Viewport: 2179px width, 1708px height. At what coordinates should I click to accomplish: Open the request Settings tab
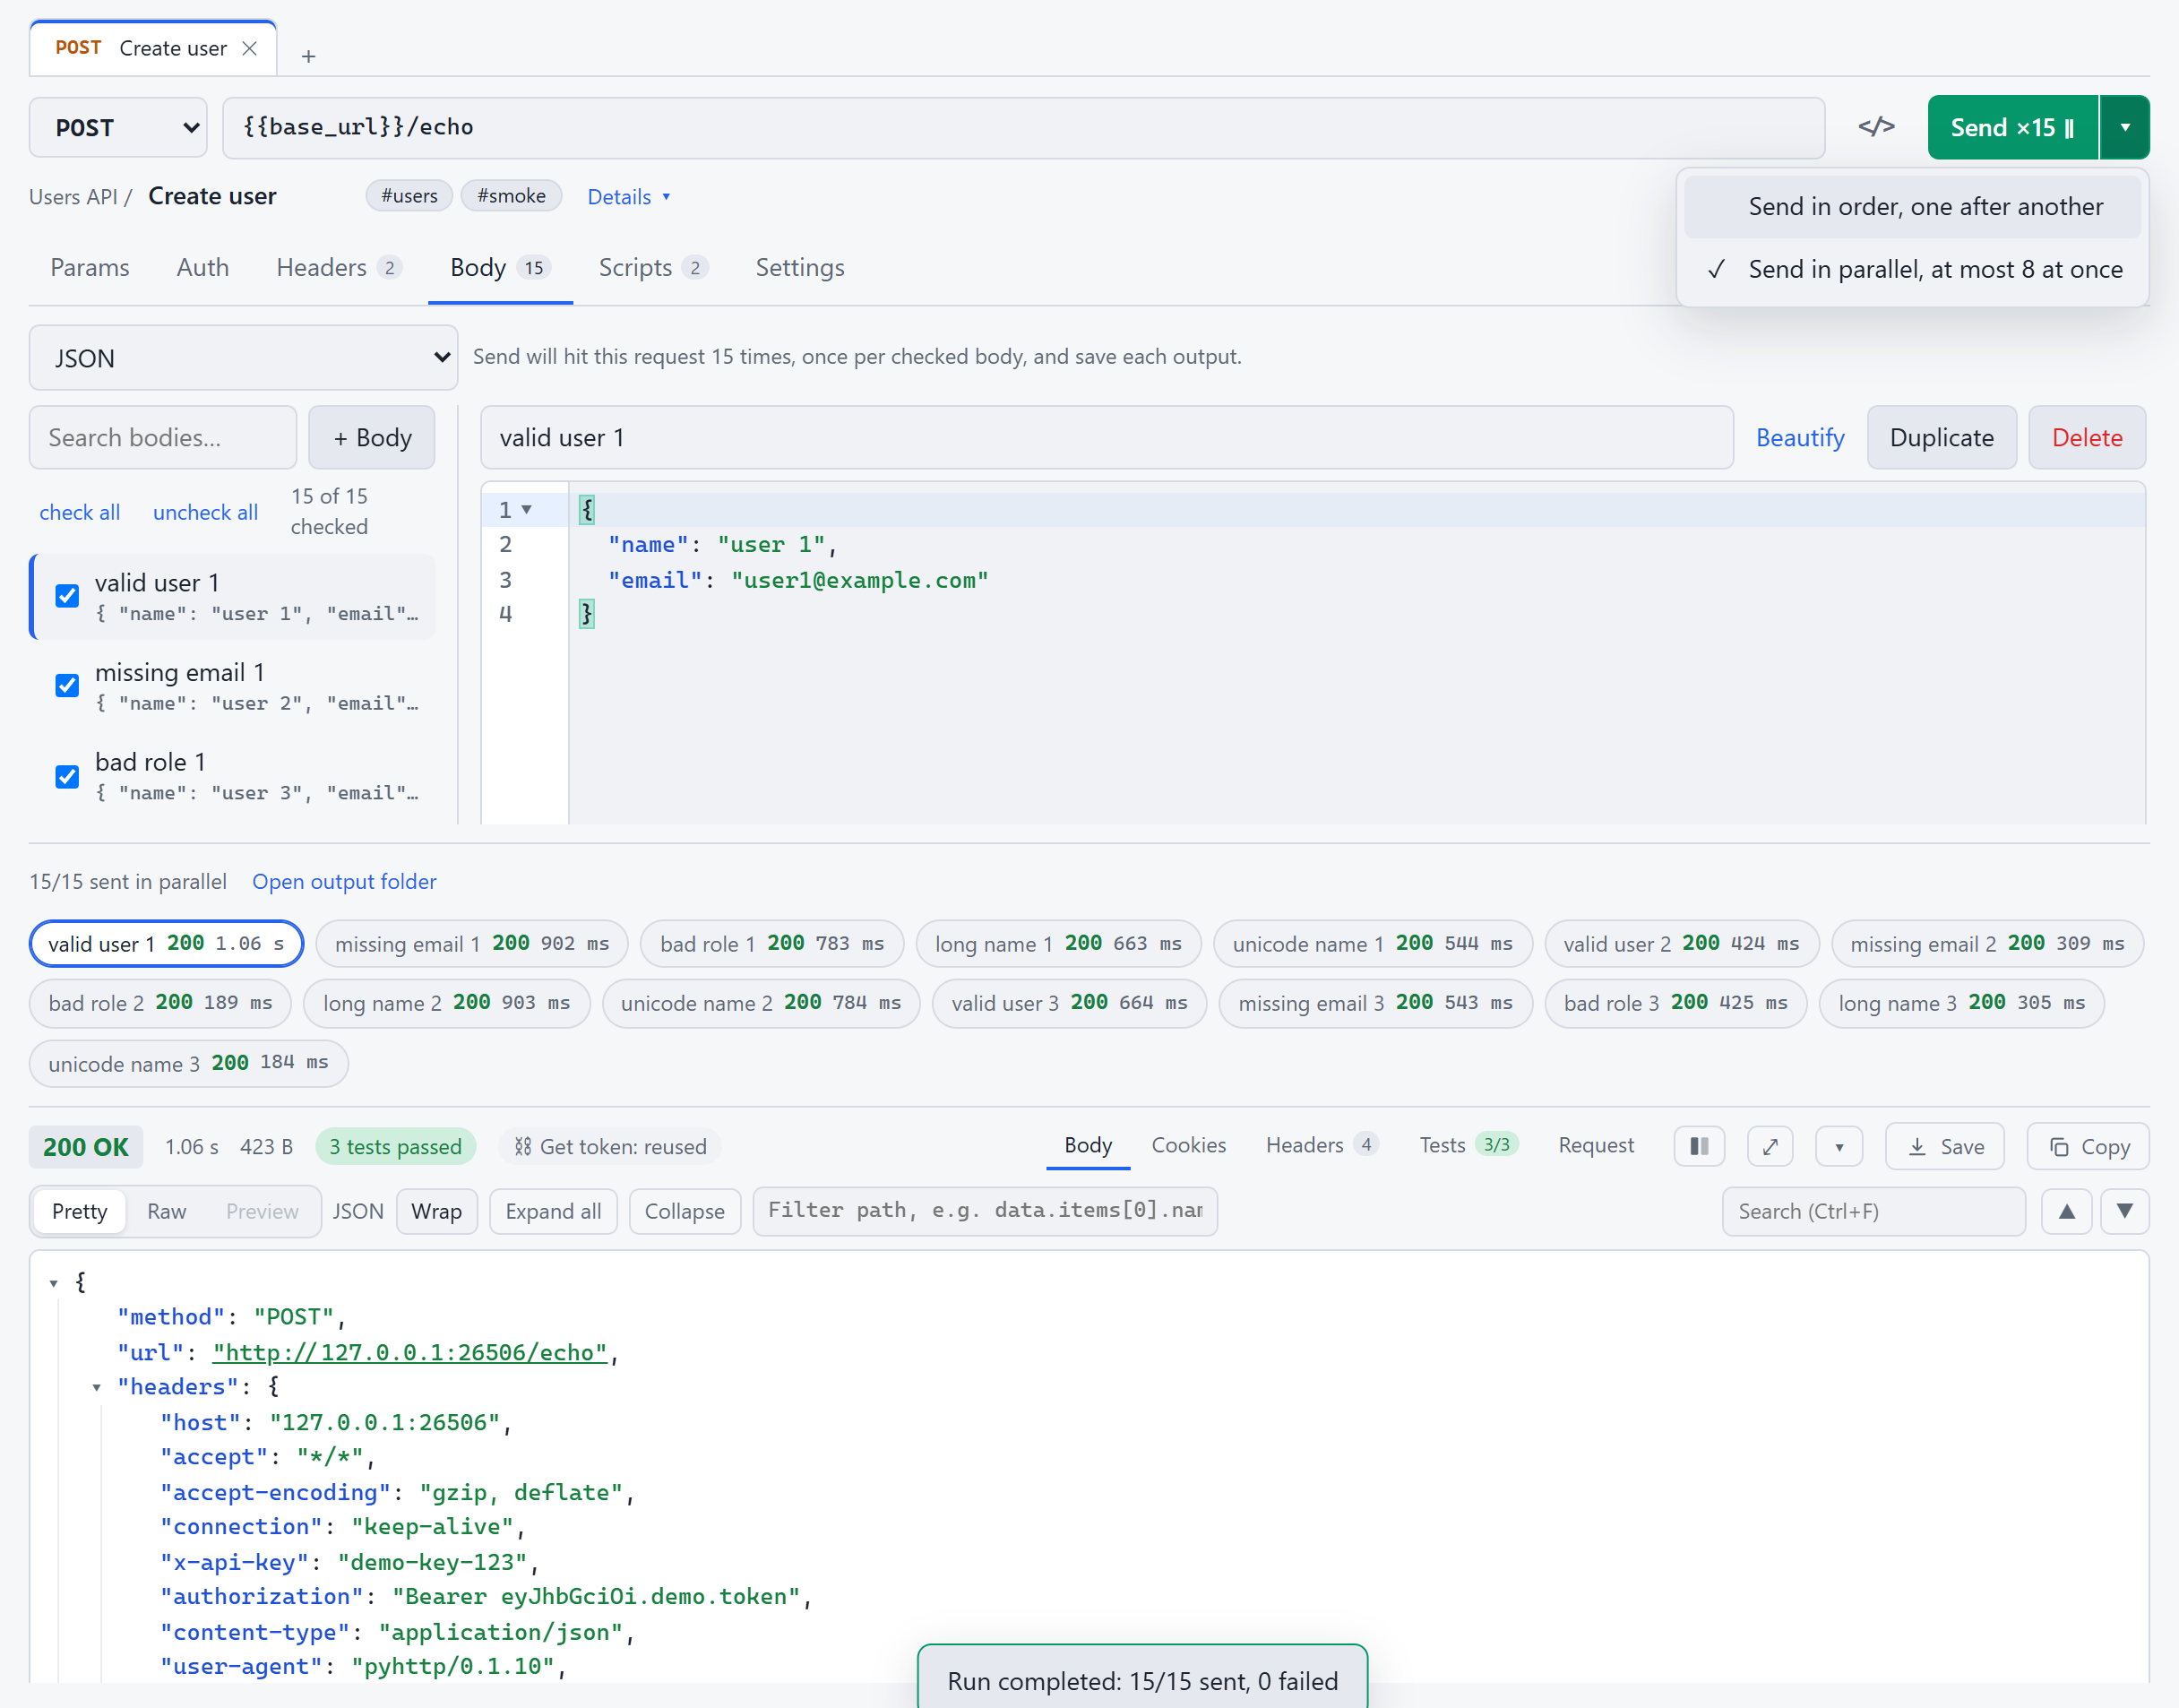coord(800,268)
